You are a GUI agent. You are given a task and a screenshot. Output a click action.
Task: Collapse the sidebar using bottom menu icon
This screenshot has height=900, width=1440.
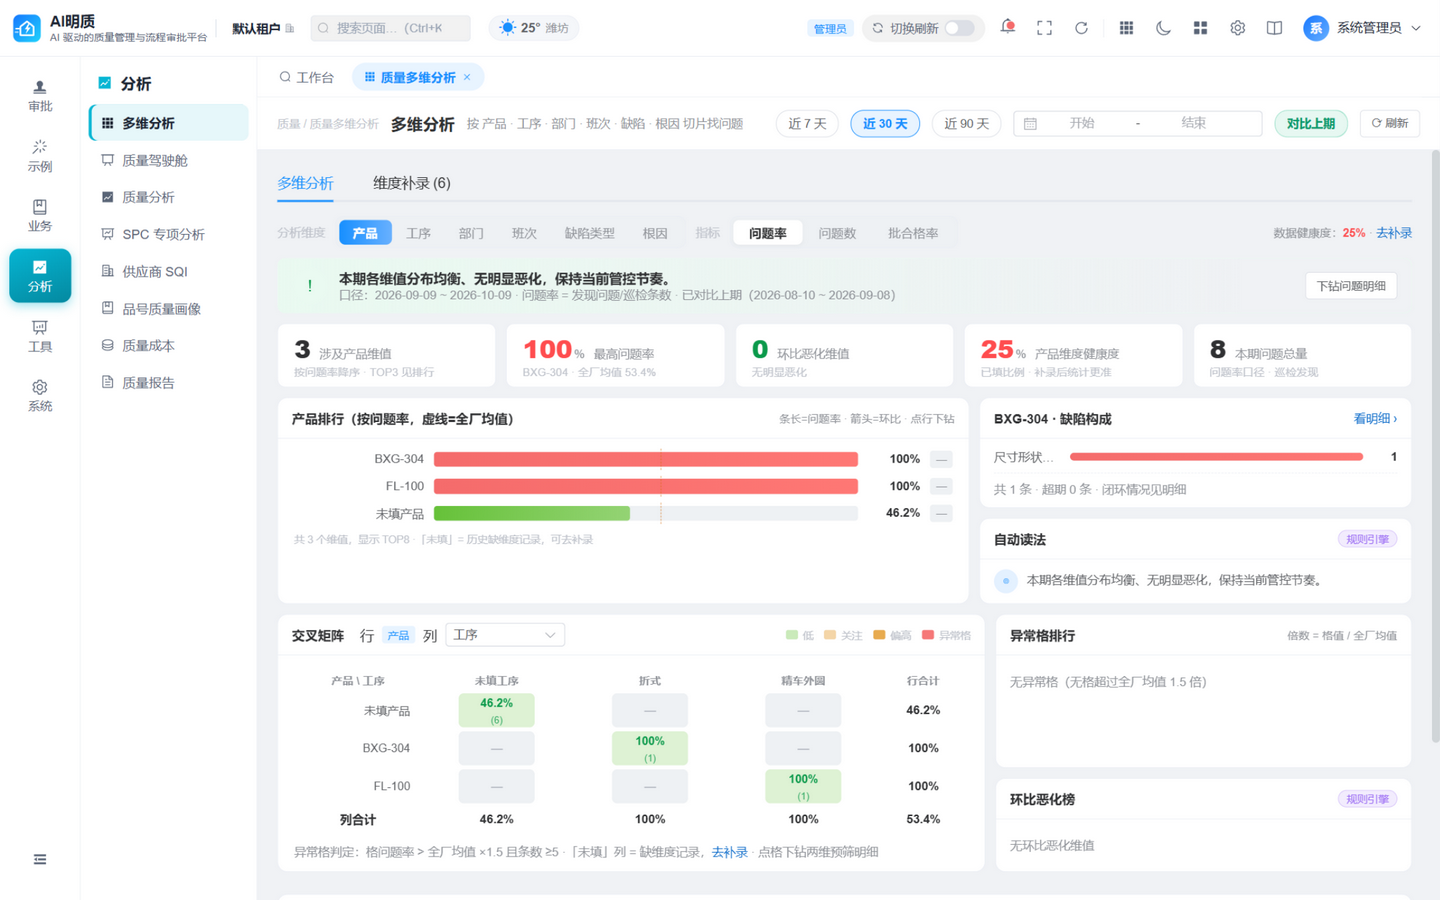[40, 859]
